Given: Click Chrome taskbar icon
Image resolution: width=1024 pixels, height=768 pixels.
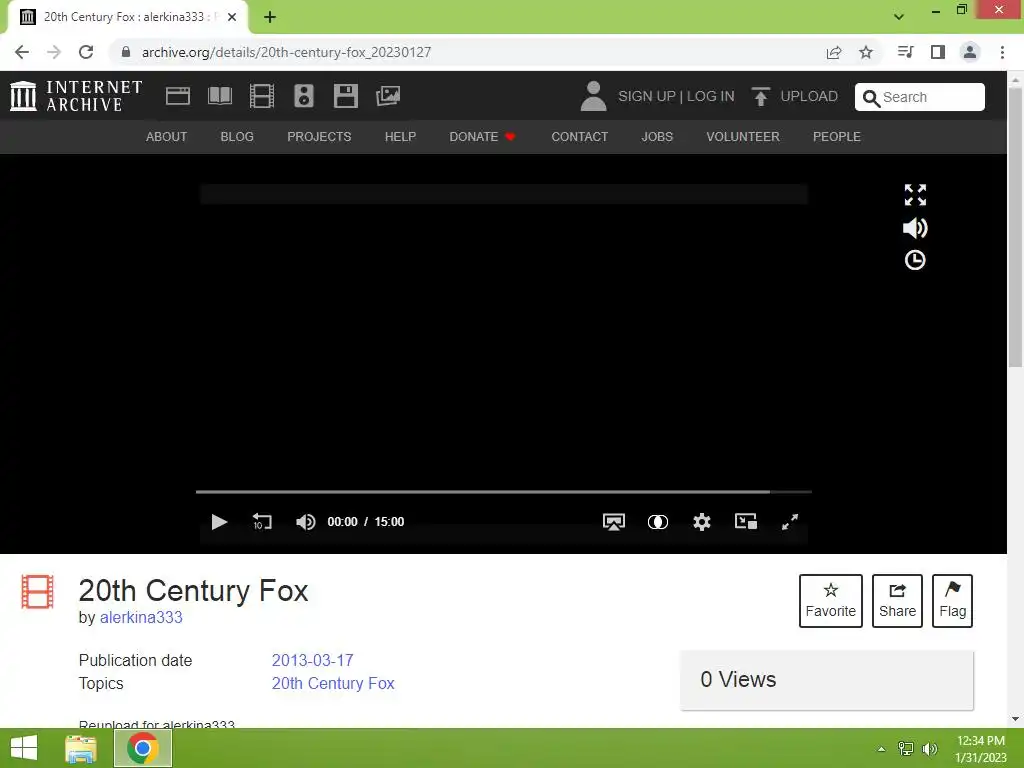Looking at the screenshot, I should (x=143, y=748).
